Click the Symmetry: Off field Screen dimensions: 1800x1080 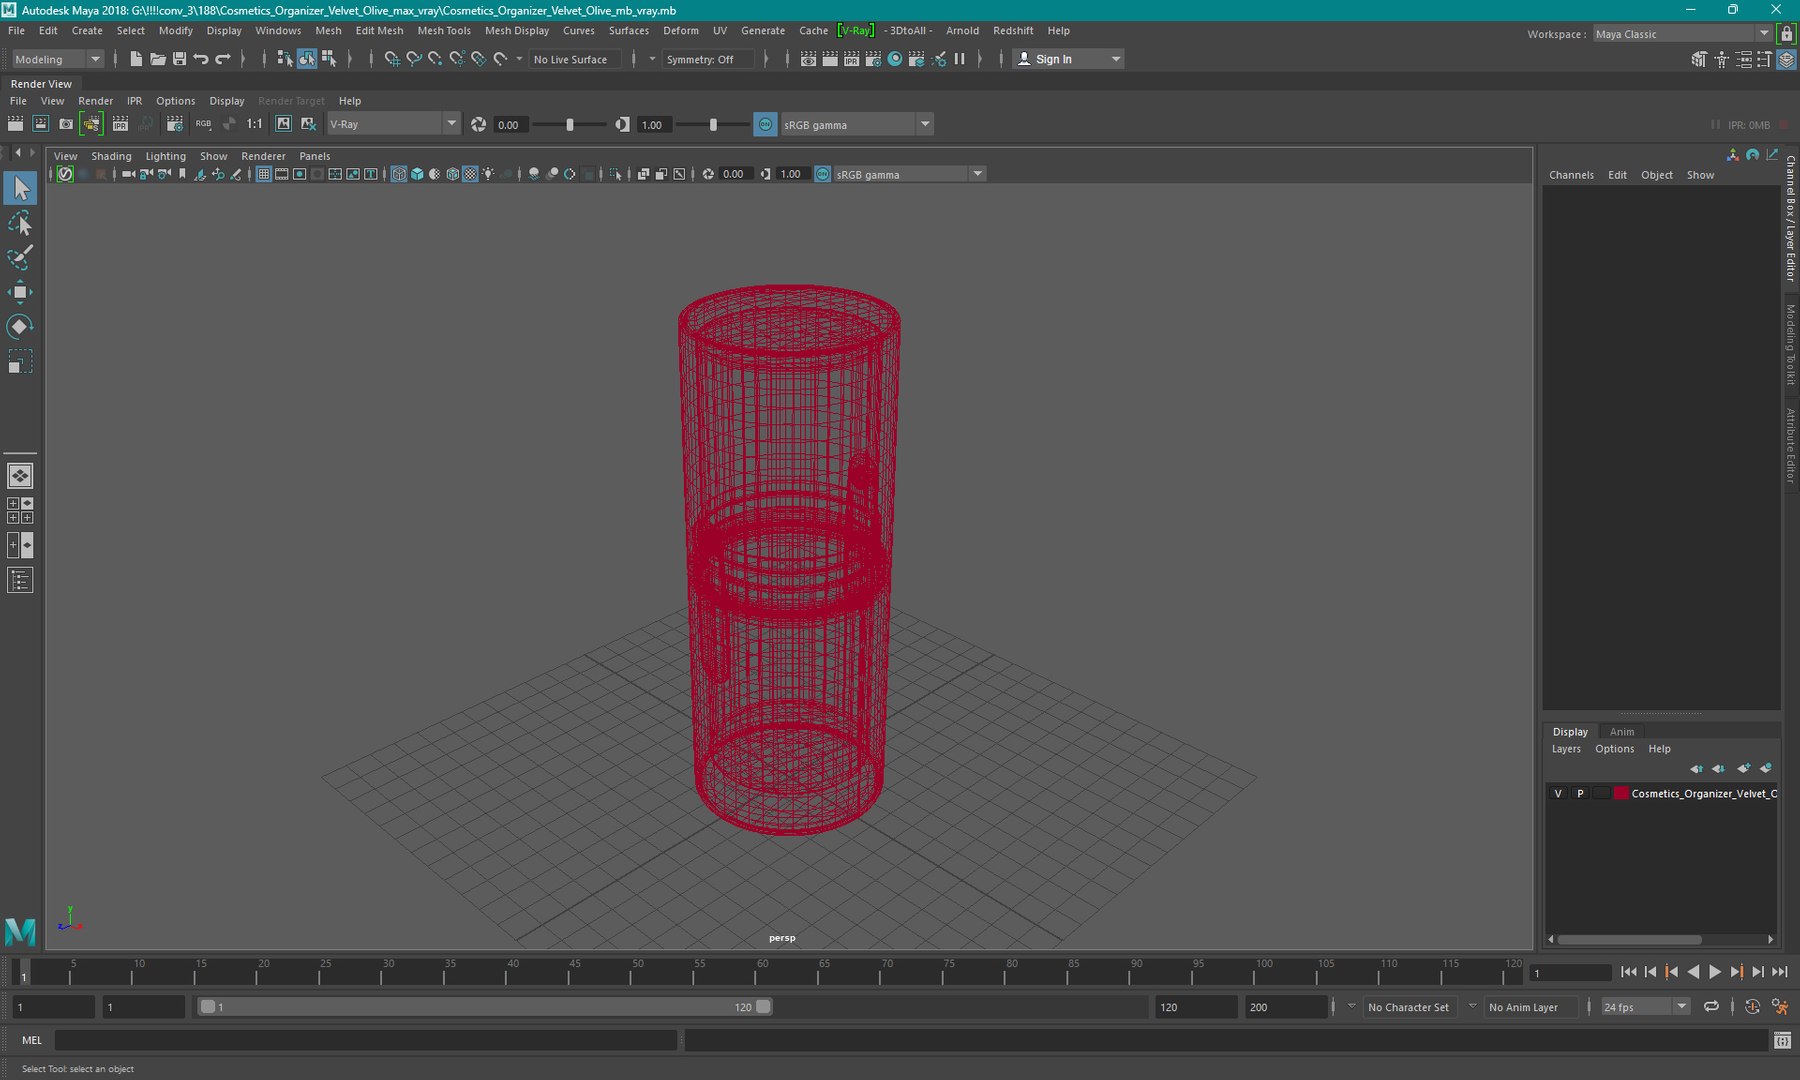tap(709, 59)
